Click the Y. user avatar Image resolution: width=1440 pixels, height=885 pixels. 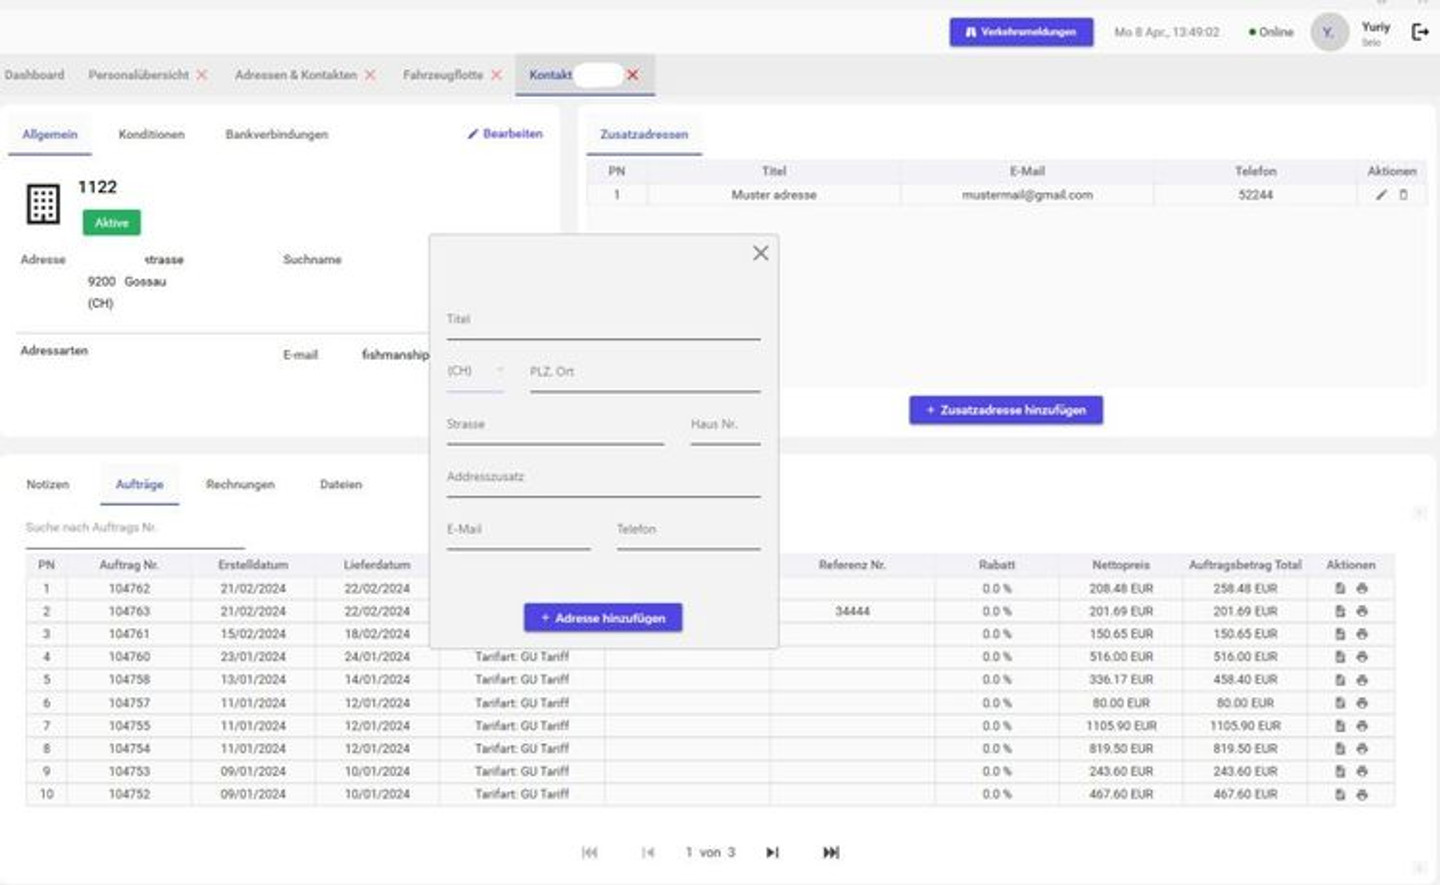coord(1329,32)
